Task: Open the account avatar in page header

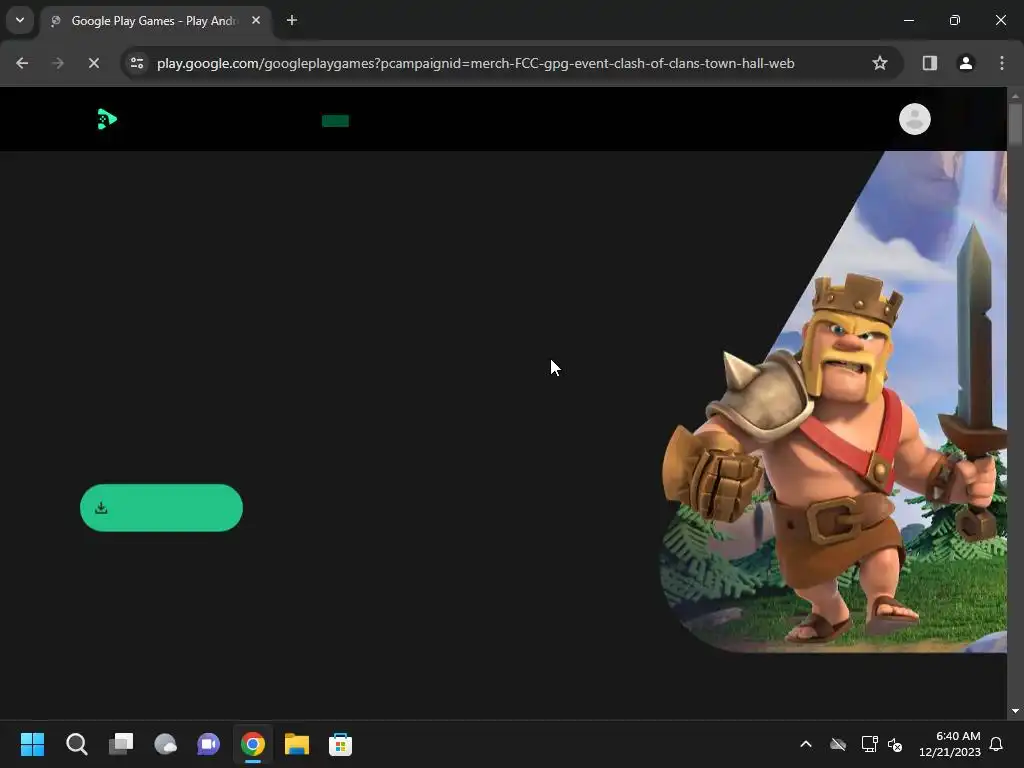Action: point(914,119)
